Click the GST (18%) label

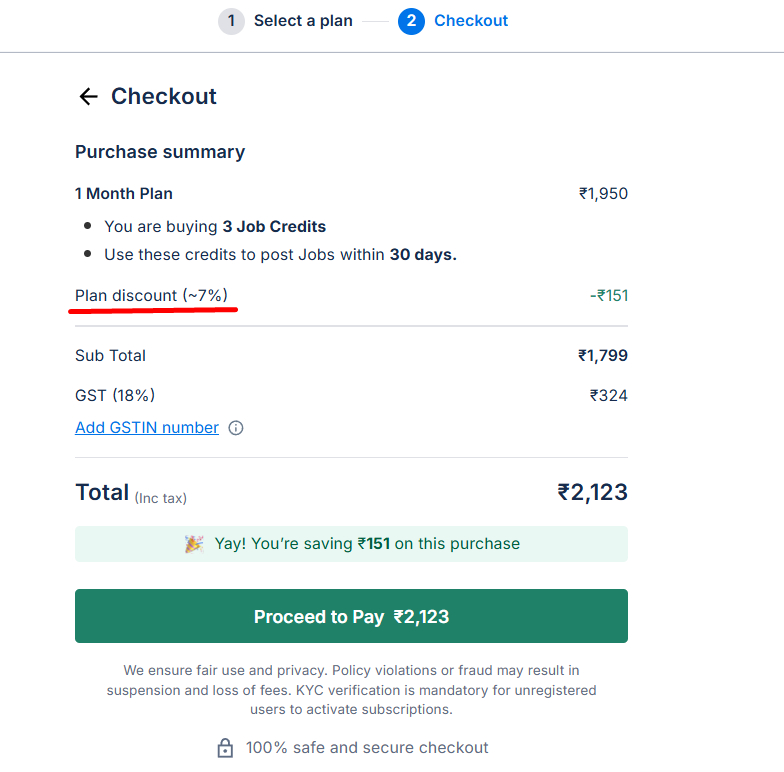point(115,396)
